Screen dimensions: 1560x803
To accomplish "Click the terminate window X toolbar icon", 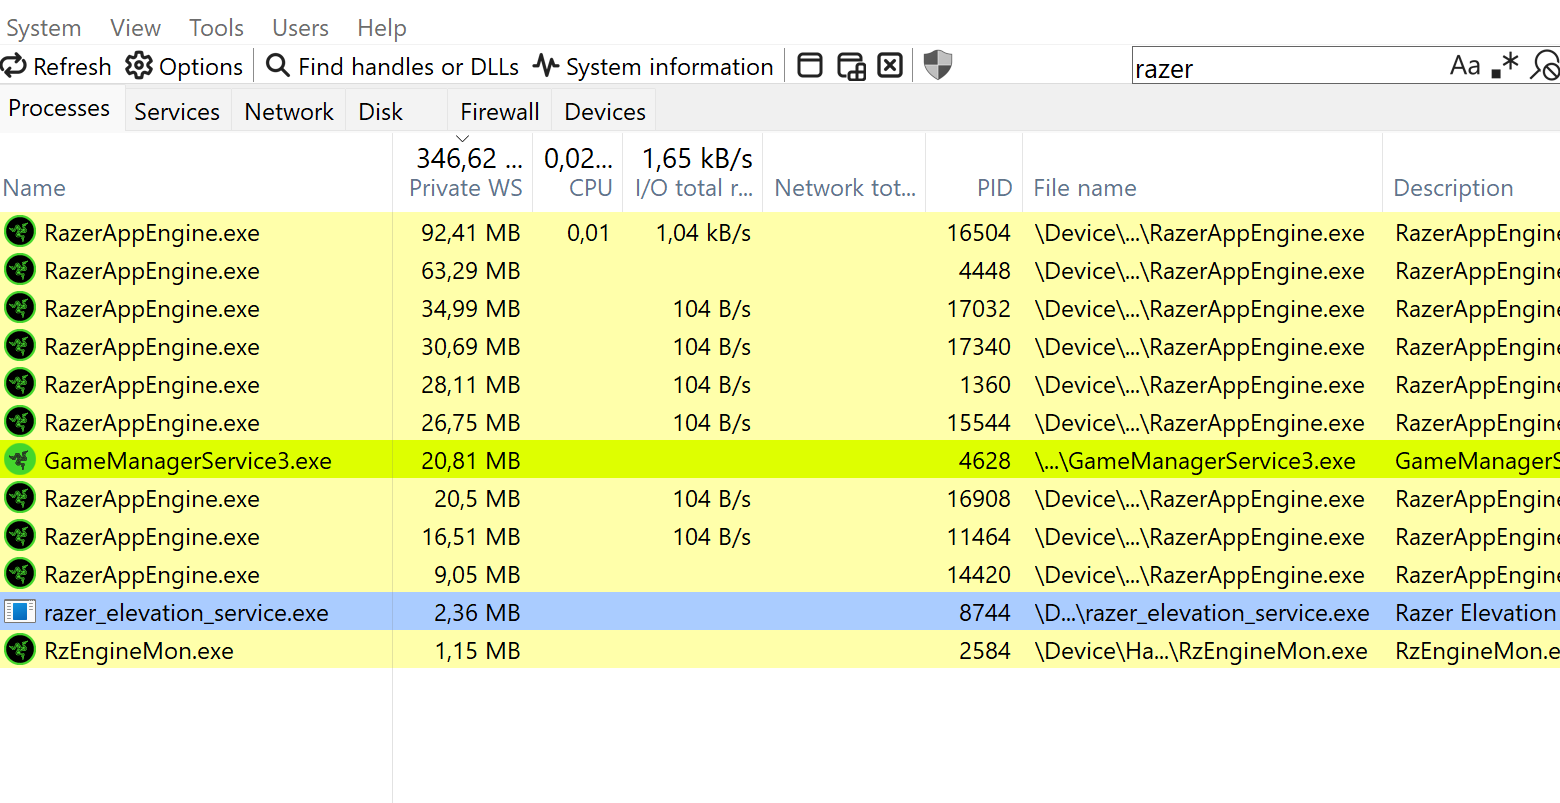I will [890, 66].
